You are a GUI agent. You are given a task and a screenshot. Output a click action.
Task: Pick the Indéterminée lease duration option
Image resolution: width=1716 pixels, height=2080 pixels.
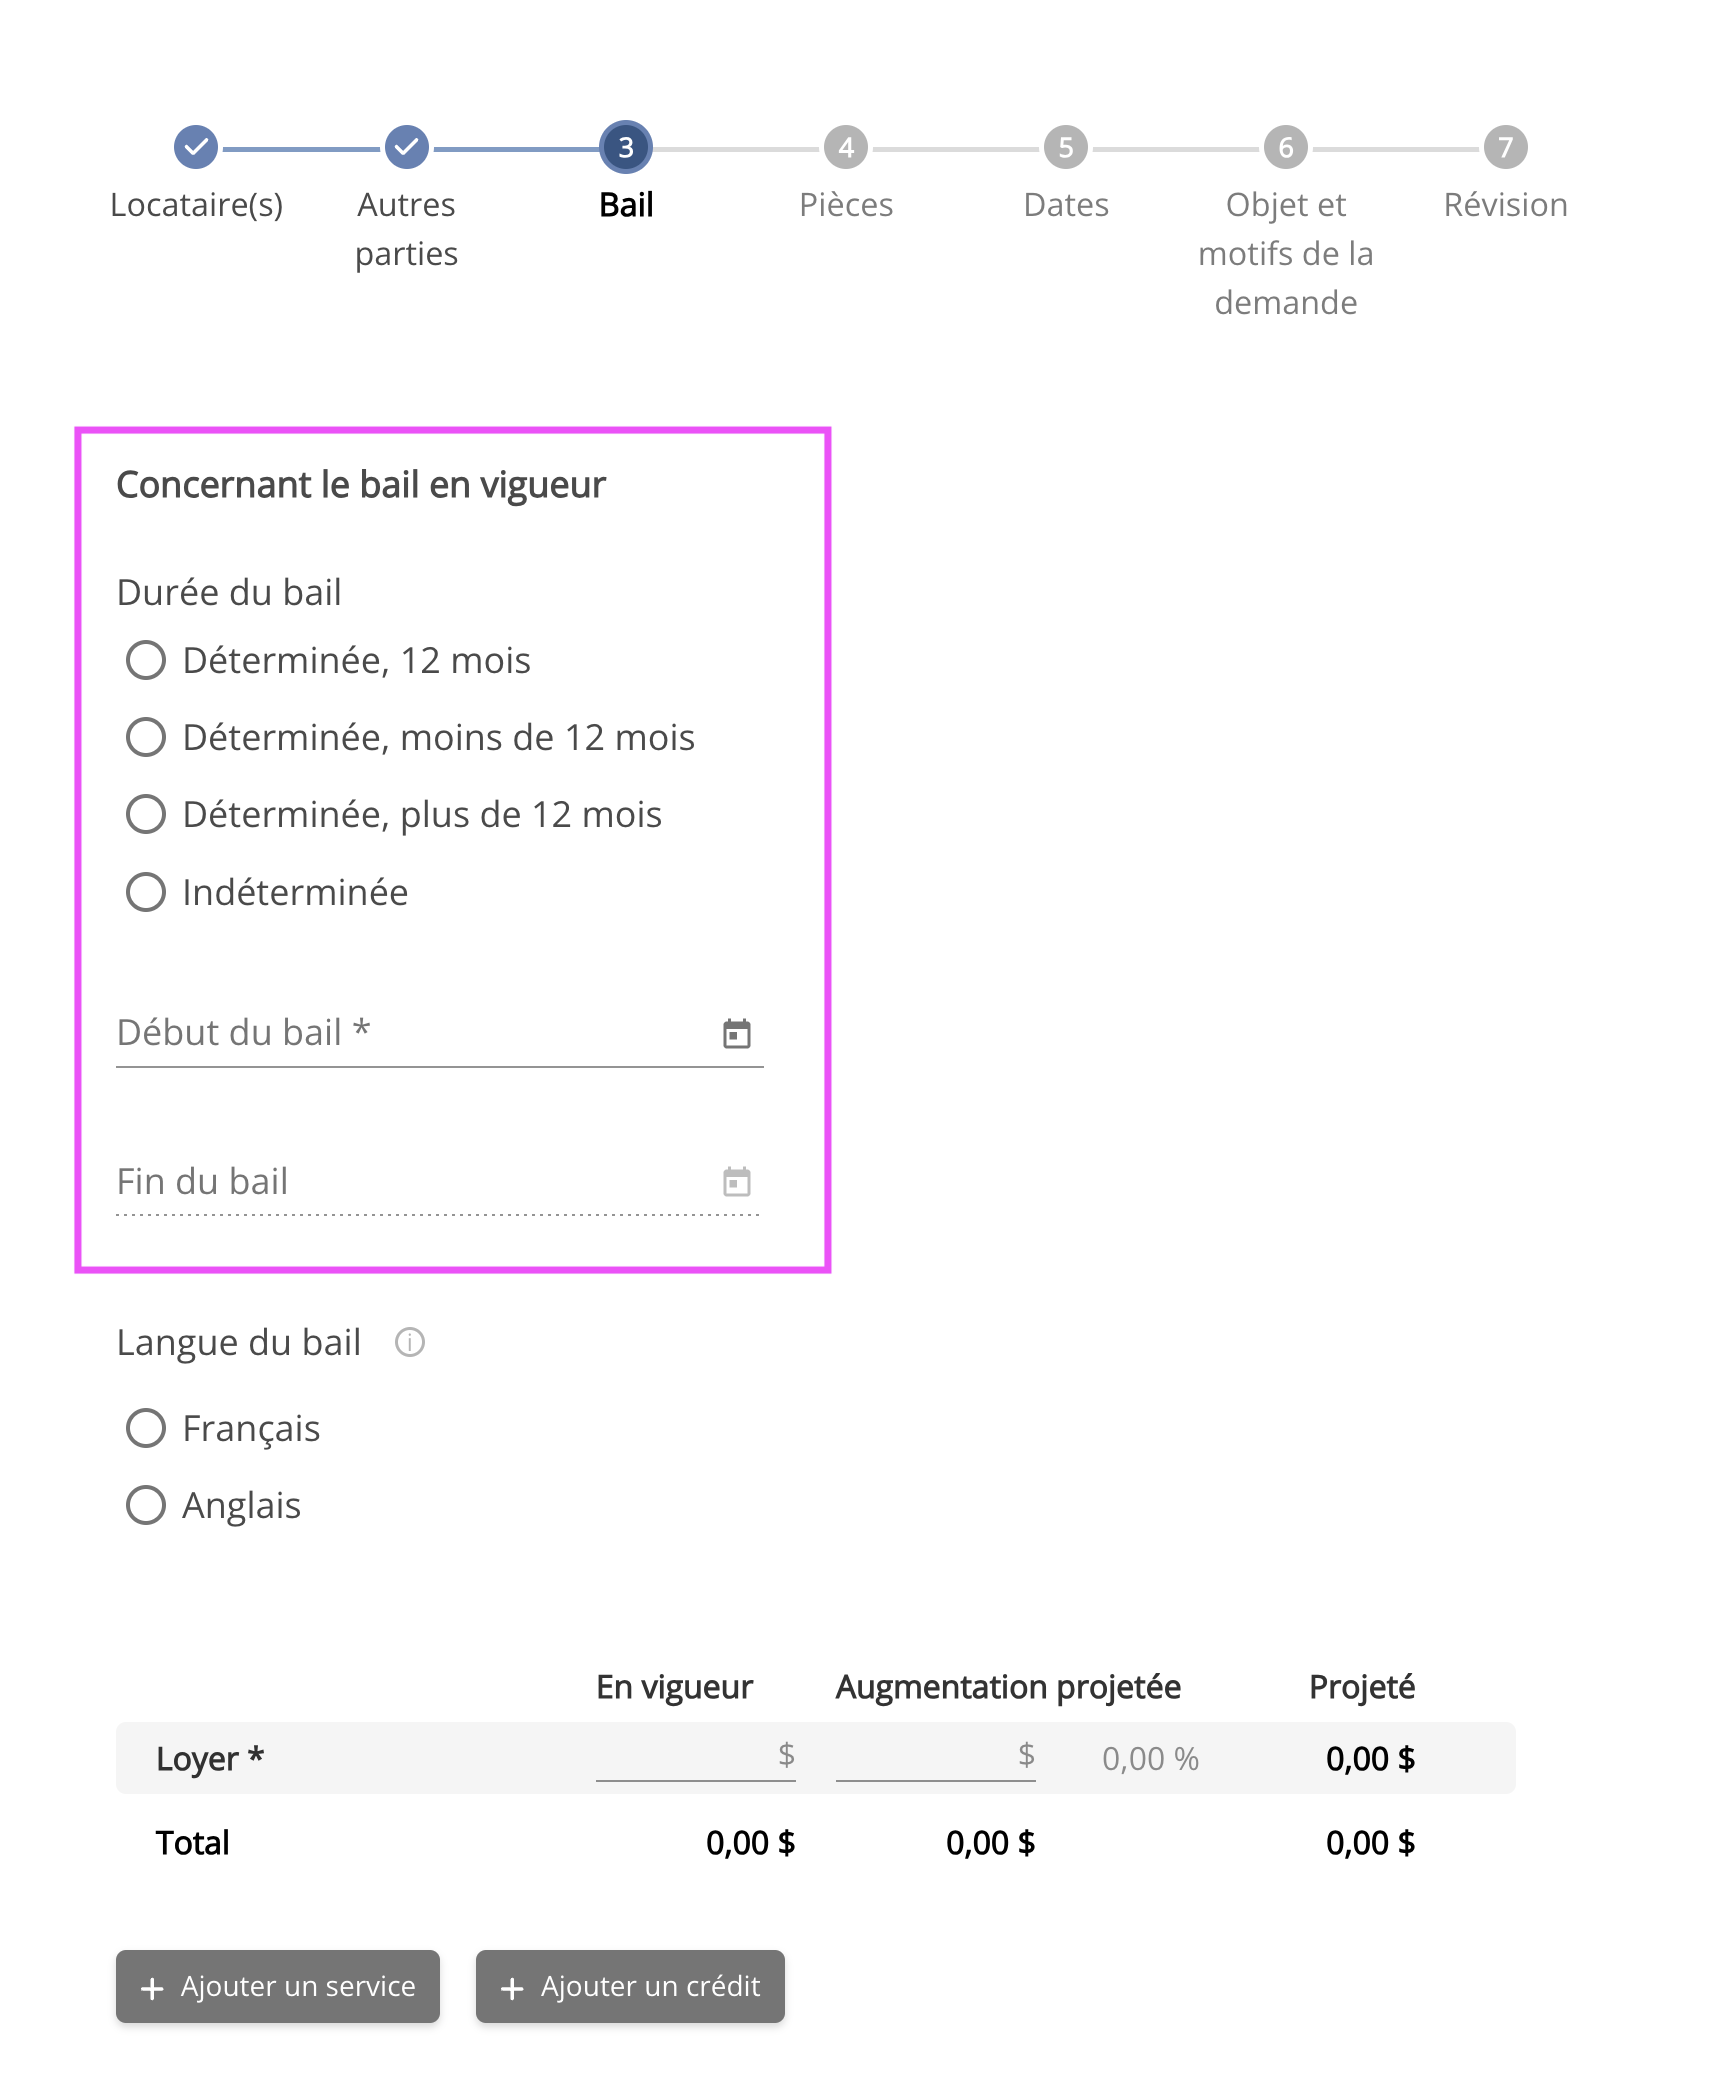pyautogui.click(x=146, y=892)
